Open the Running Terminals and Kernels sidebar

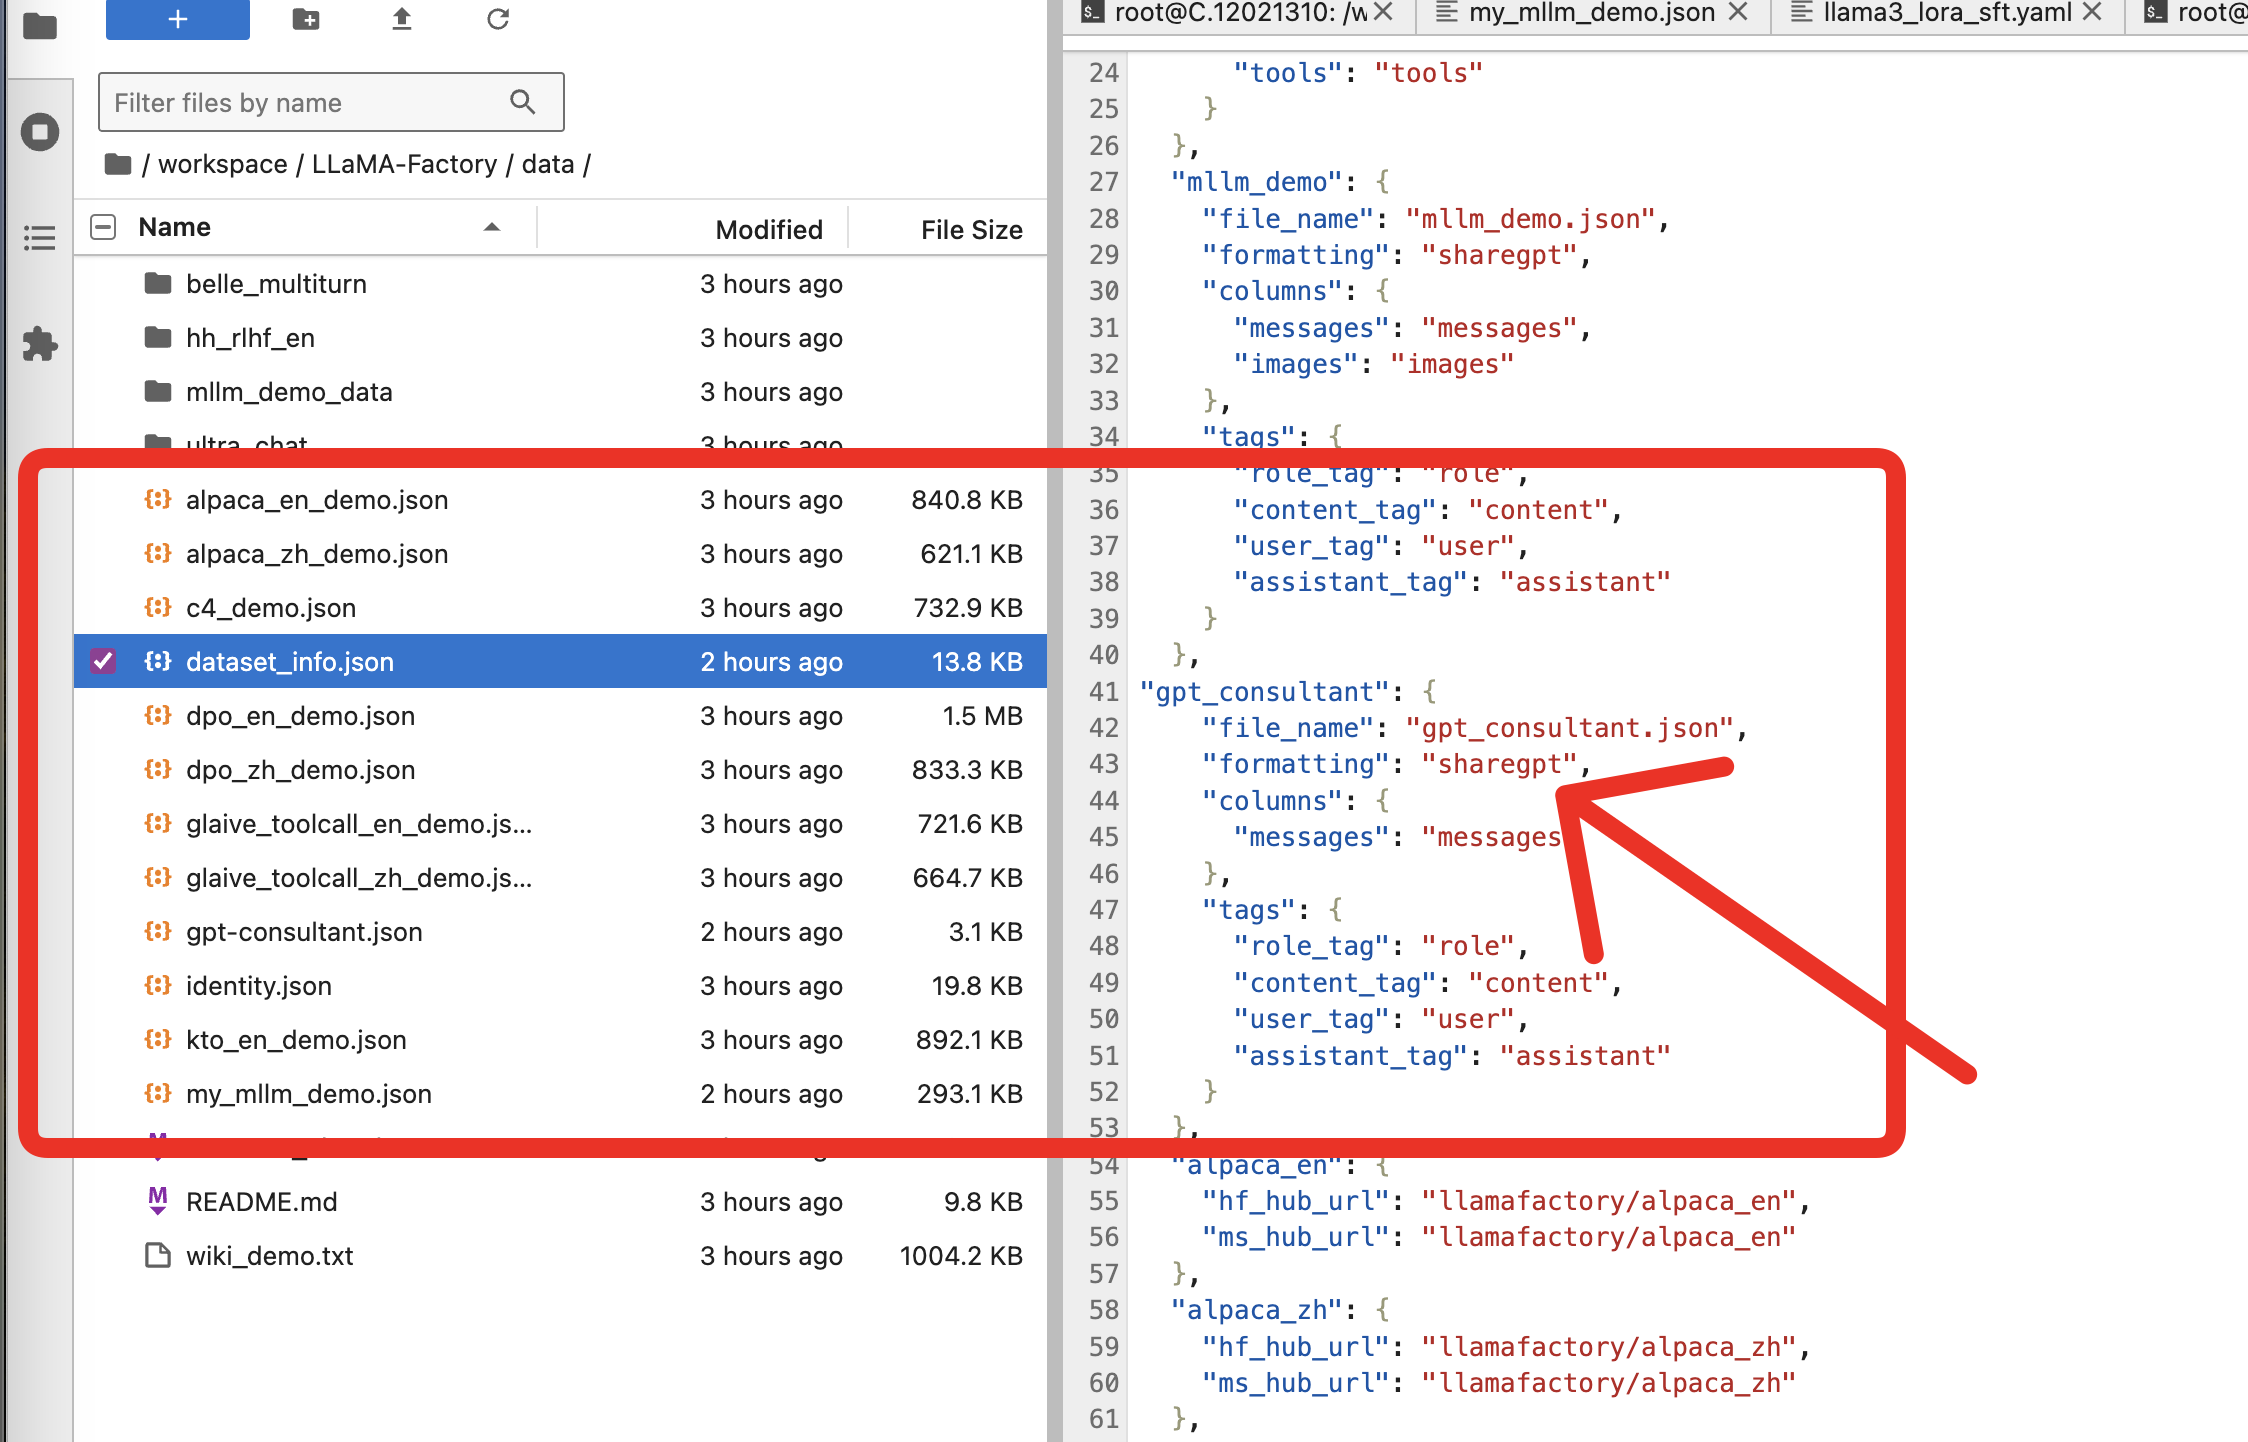(40, 132)
